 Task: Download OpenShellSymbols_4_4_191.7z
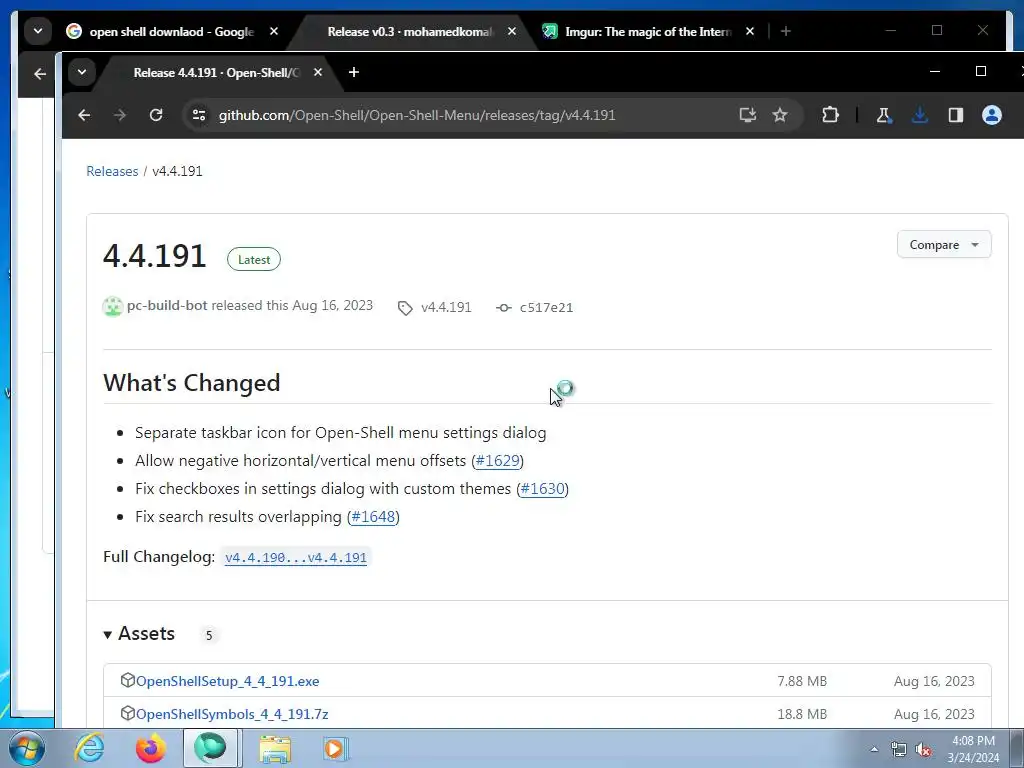point(232,714)
